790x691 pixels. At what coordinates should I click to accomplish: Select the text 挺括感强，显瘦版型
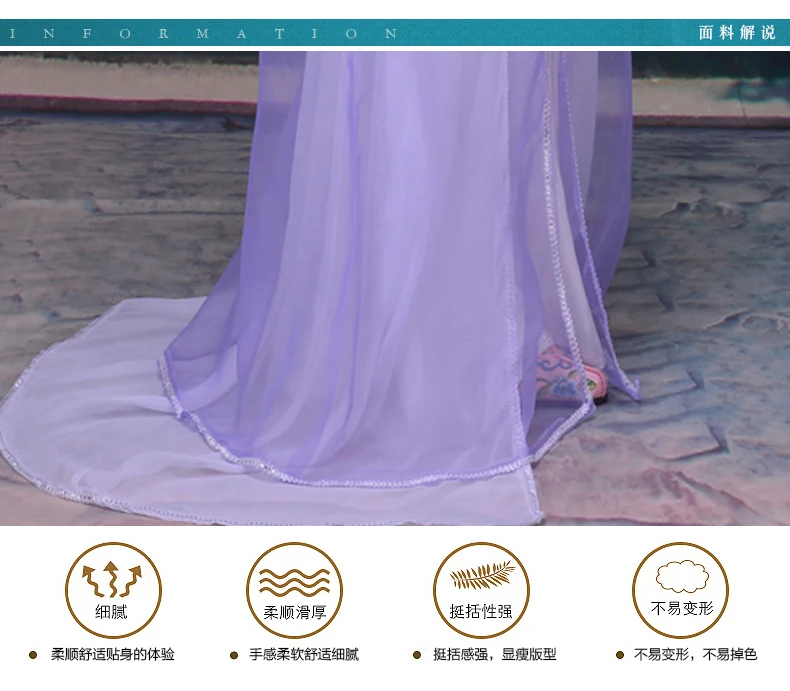[494, 654]
